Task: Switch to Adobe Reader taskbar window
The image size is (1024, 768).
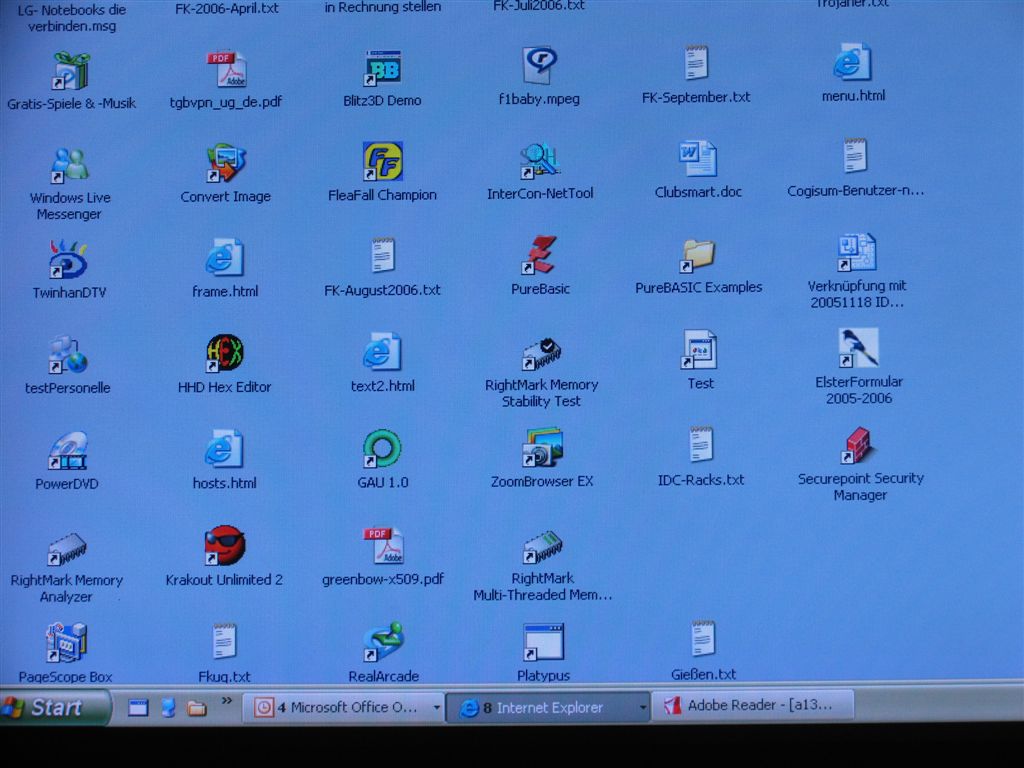Action: coord(752,705)
